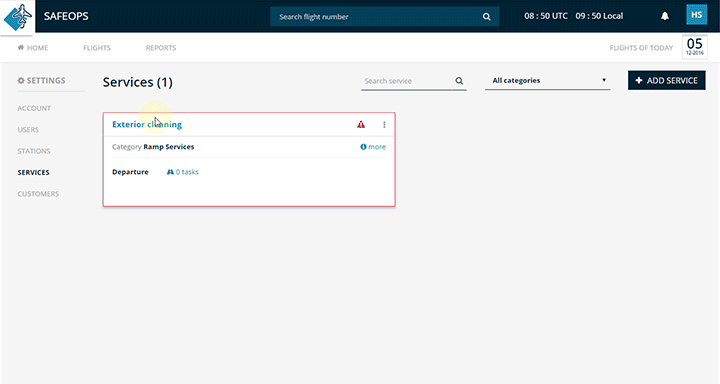720x384 pixels.
Task: Click the Ramp Services category text
Action: [x=169, y=147]
